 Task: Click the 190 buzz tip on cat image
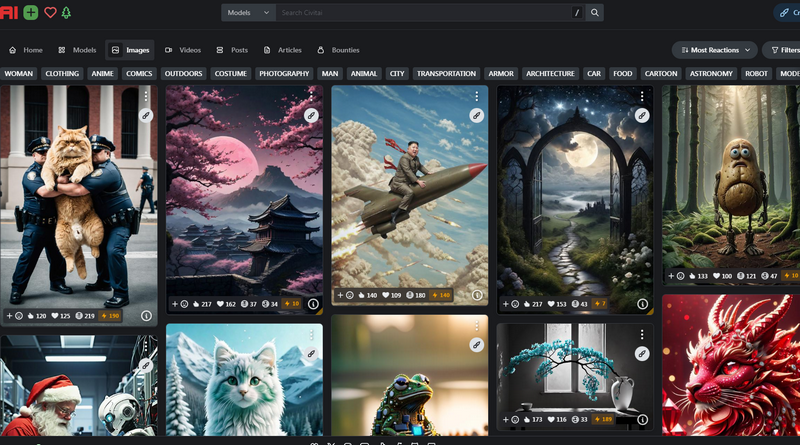tap(110, 316)
